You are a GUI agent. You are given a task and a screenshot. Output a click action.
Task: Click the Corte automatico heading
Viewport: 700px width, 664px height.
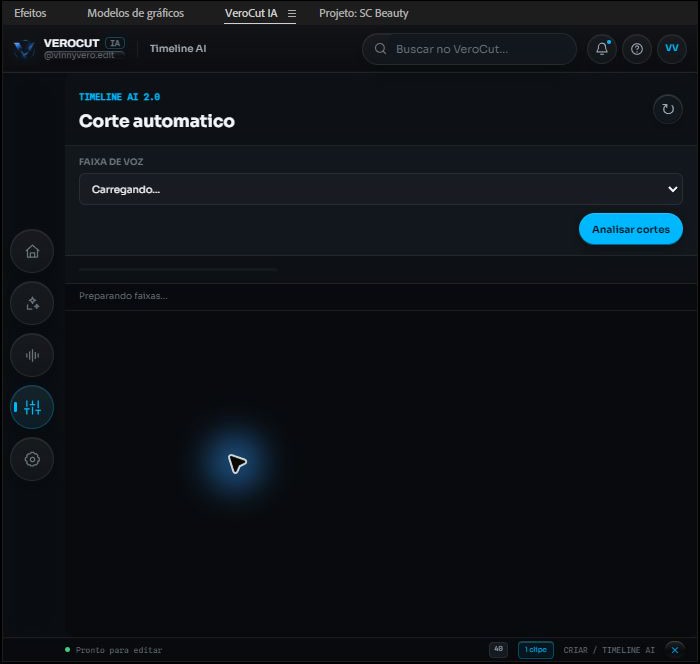pos(157,121)
